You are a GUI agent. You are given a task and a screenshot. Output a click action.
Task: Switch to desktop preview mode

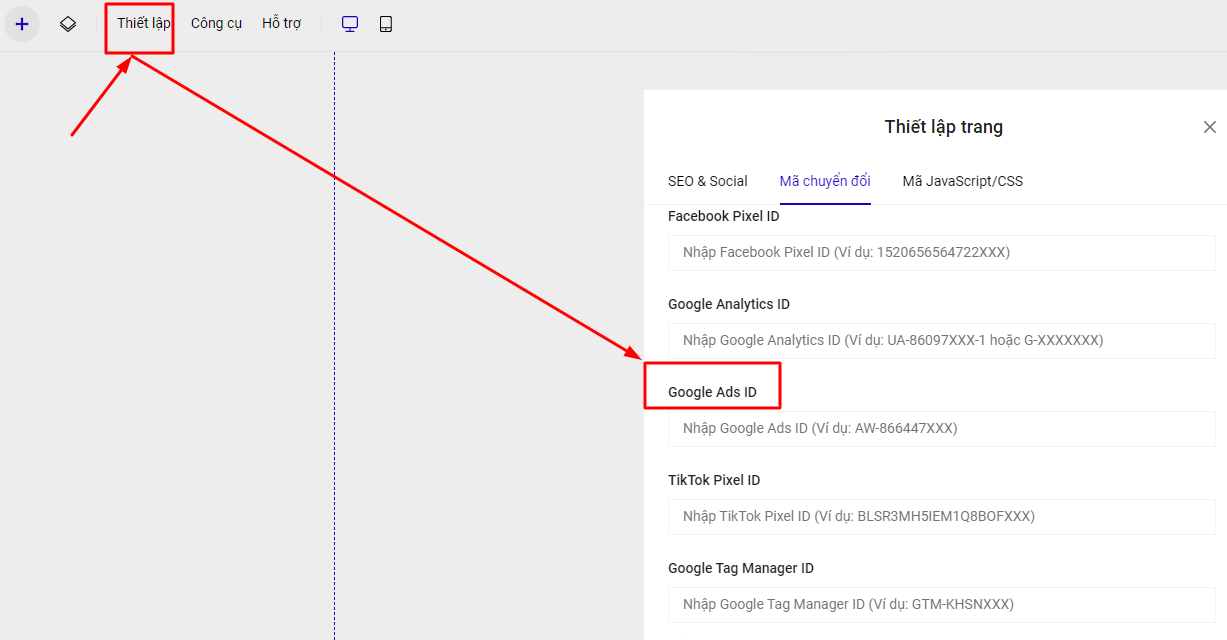coord(350,24)
